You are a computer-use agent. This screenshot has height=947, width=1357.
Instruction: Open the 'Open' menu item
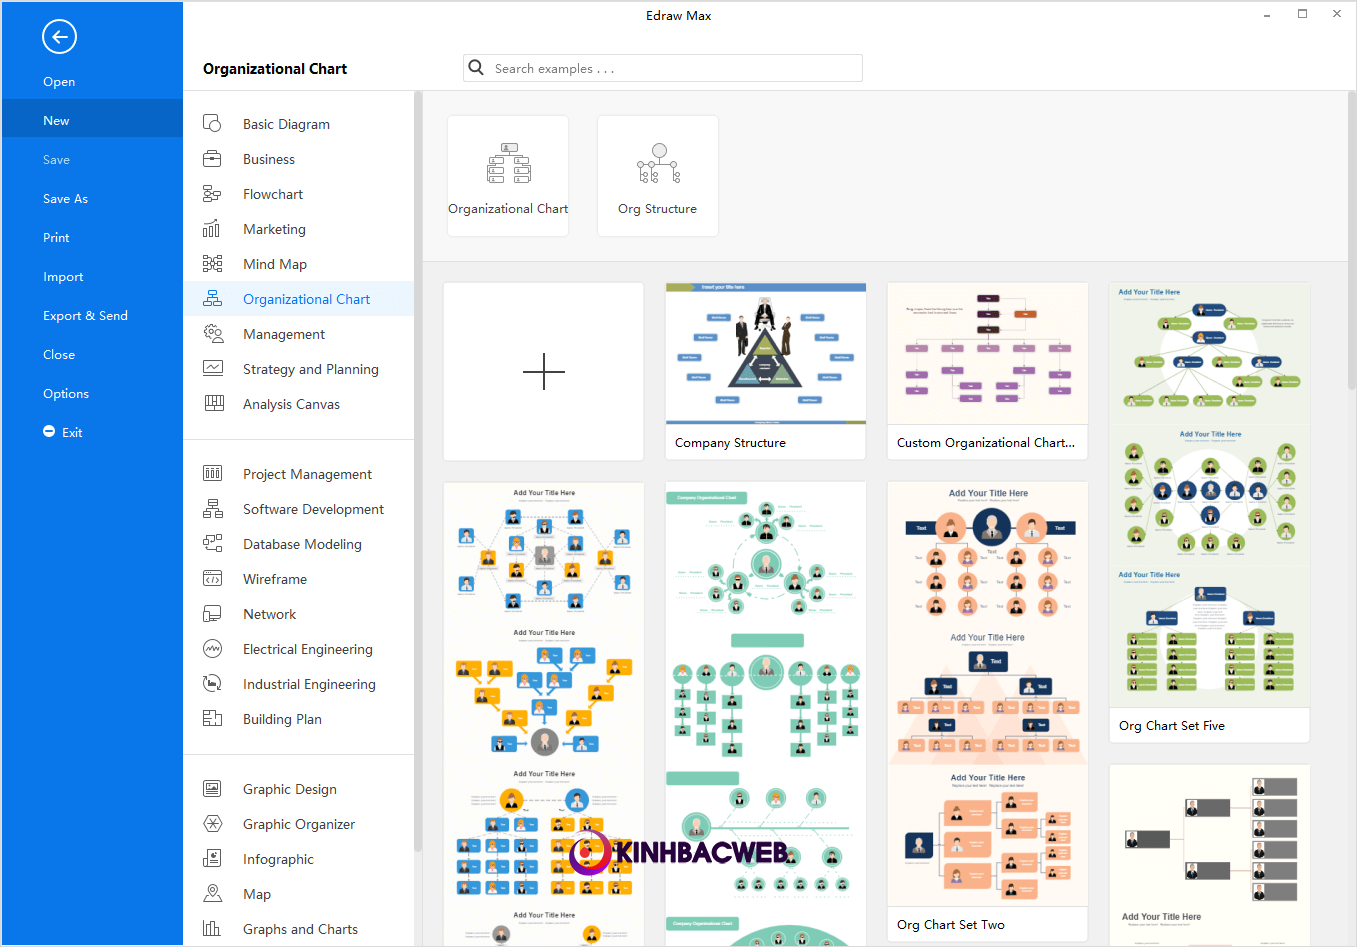(59, 82)
